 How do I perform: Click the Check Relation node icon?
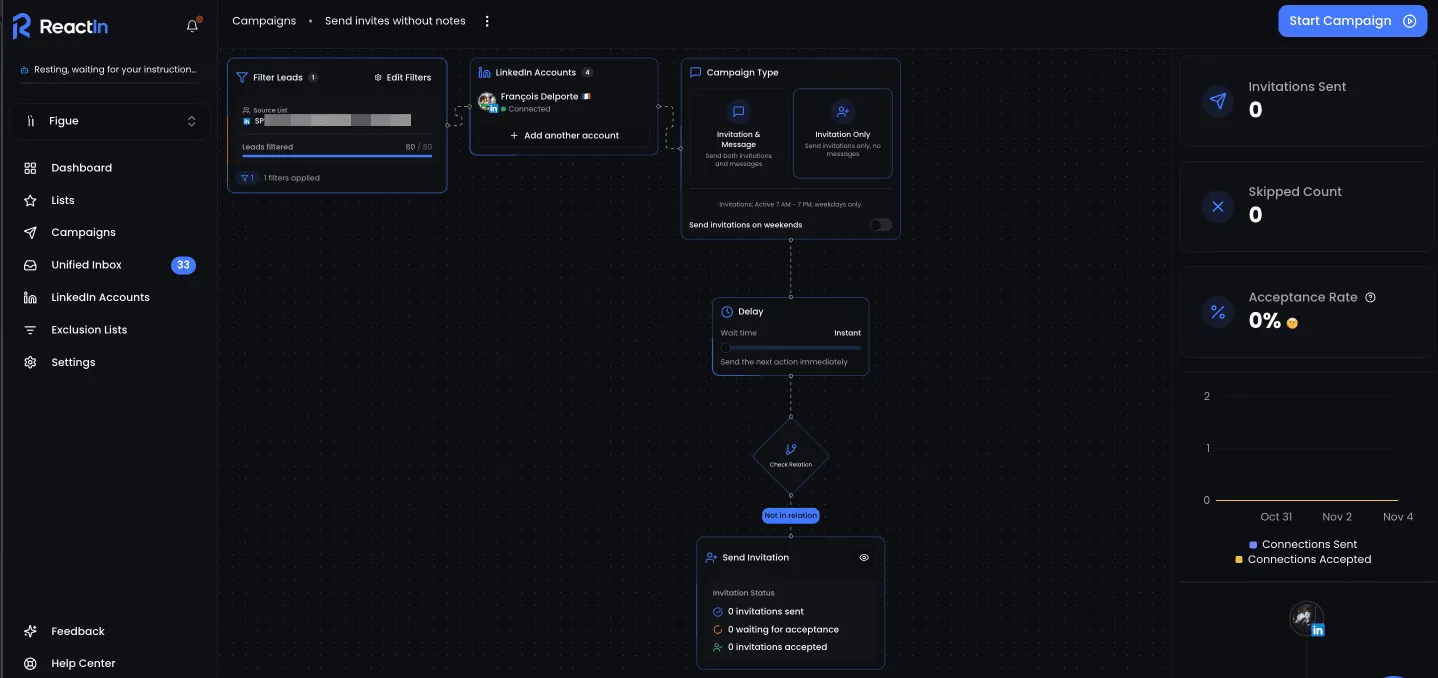[790, 450]
